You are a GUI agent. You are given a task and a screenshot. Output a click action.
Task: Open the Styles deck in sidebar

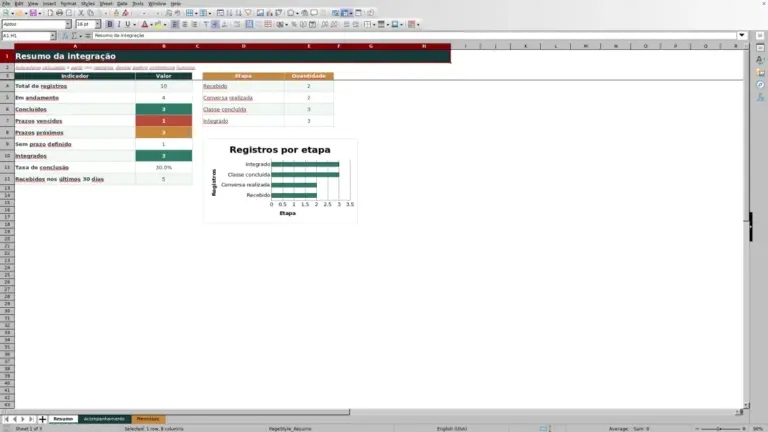[x=760, y=60]
